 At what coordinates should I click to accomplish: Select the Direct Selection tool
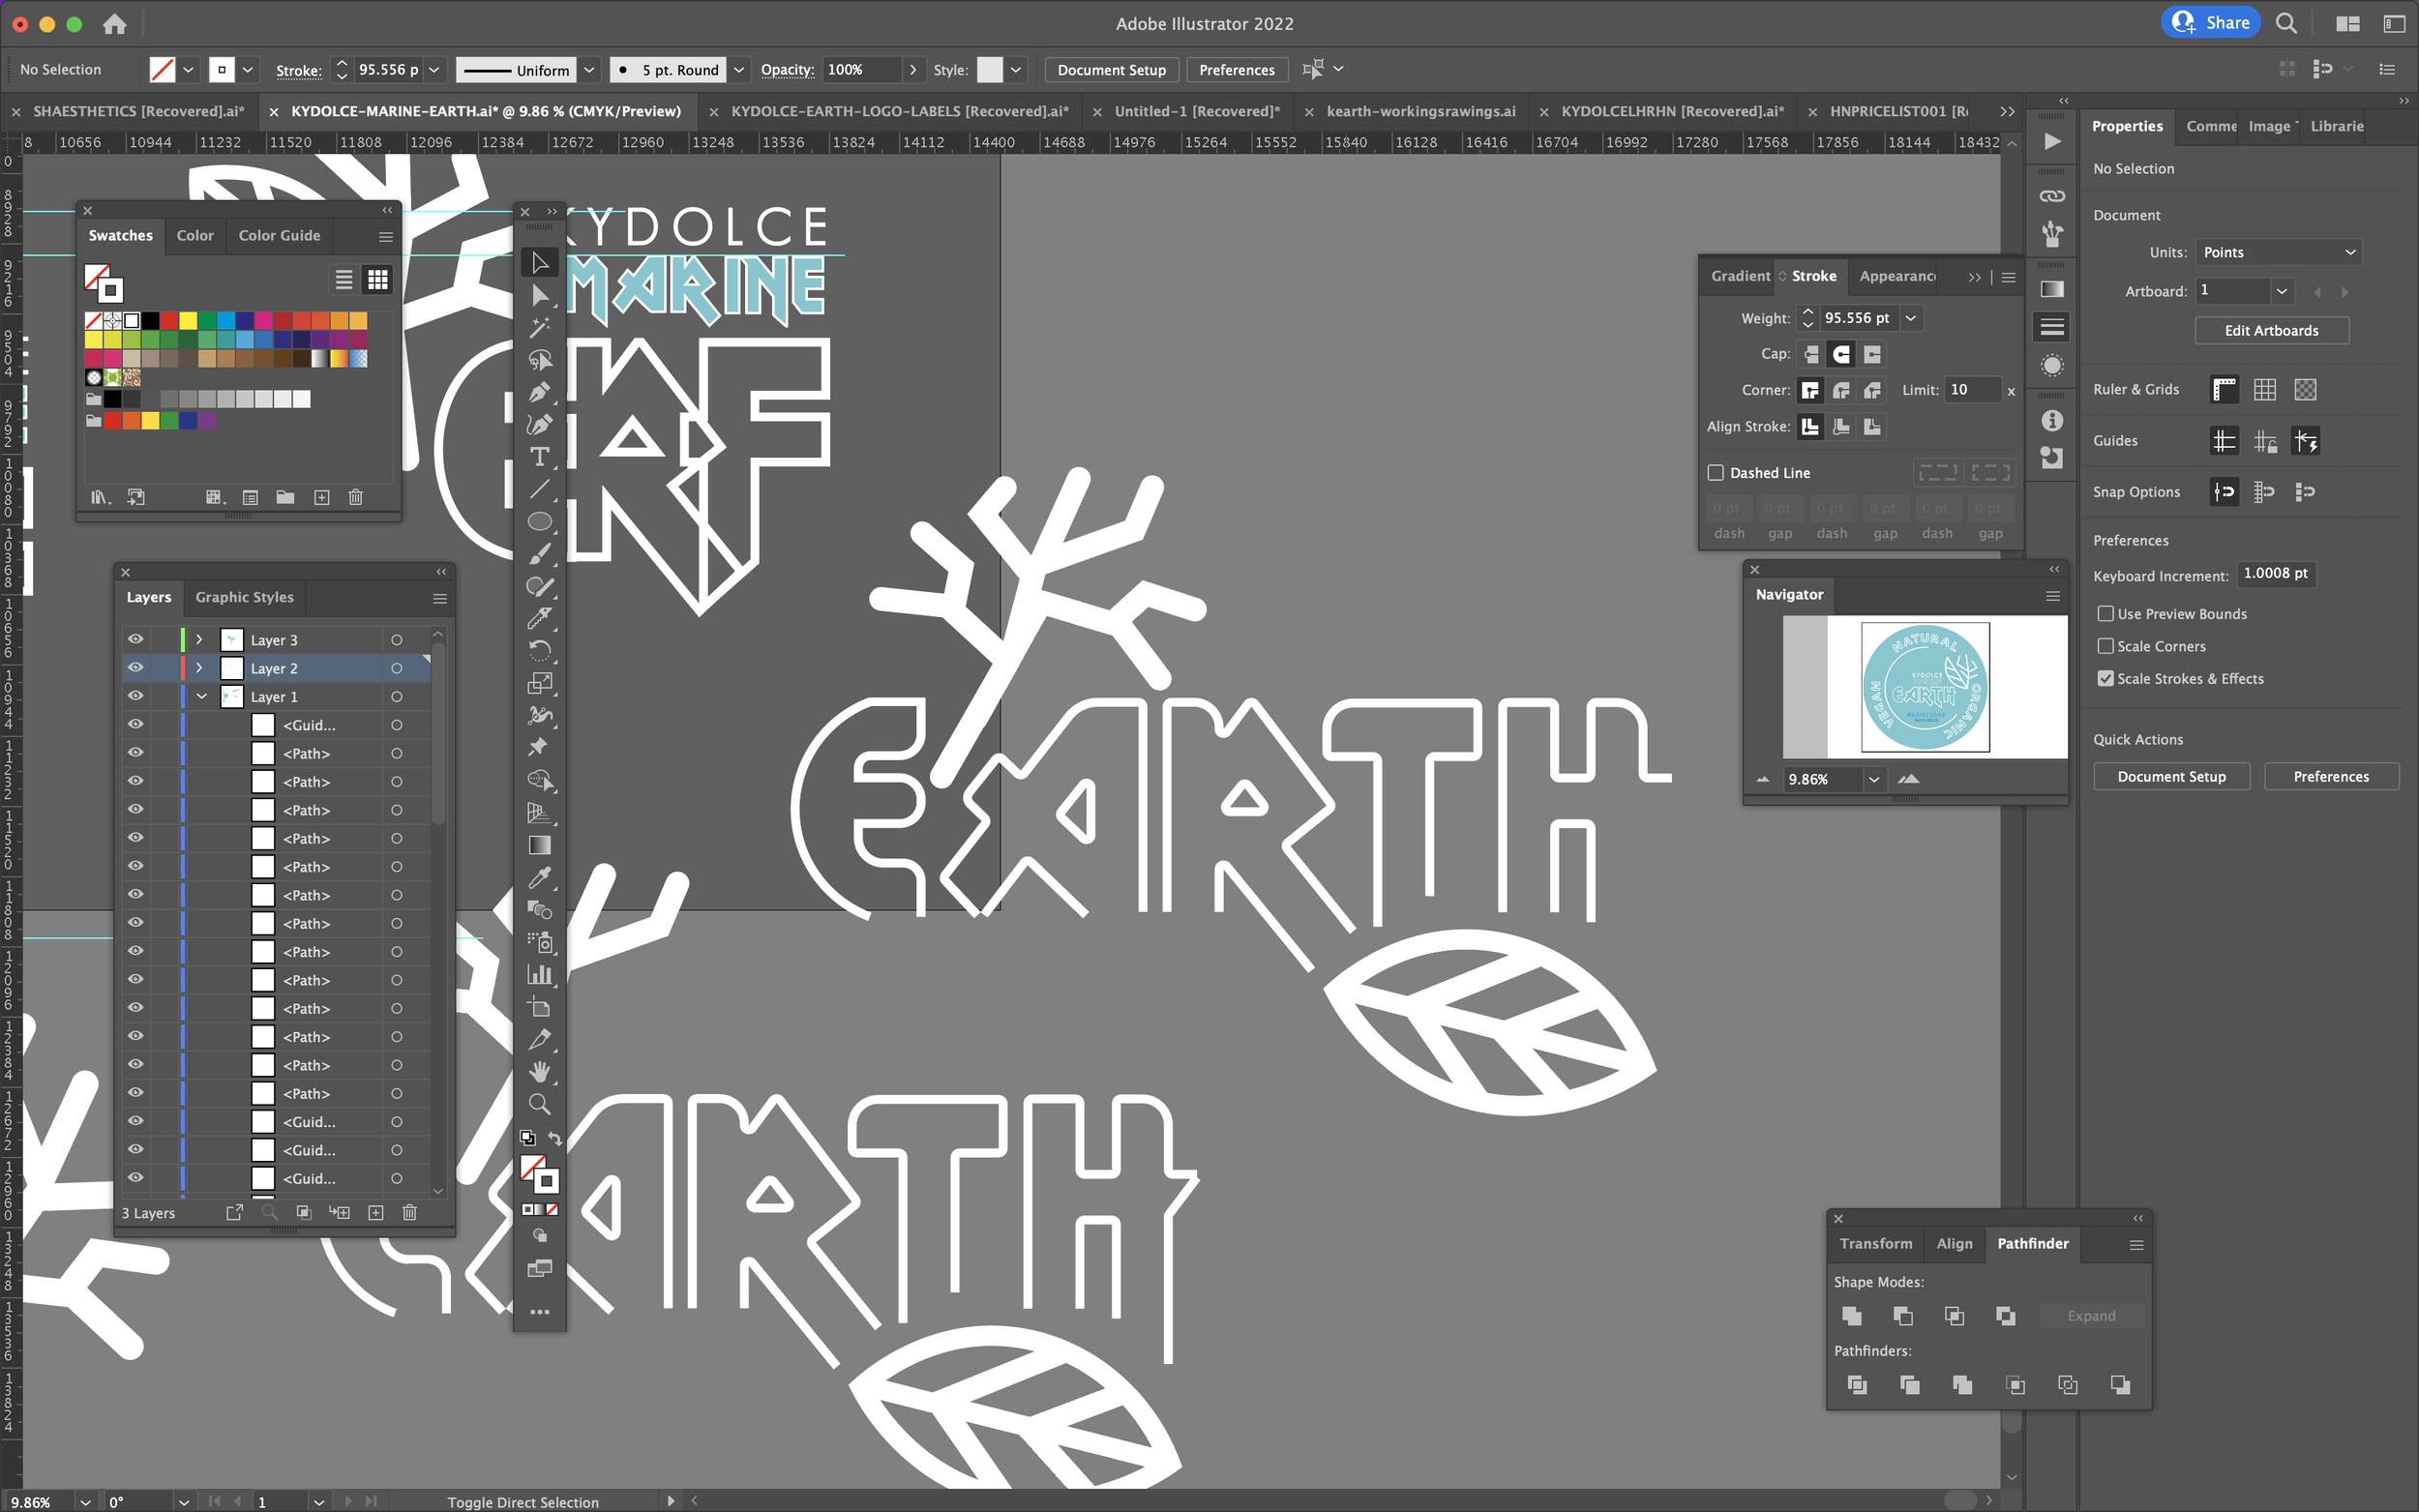(x=539, y=295)
